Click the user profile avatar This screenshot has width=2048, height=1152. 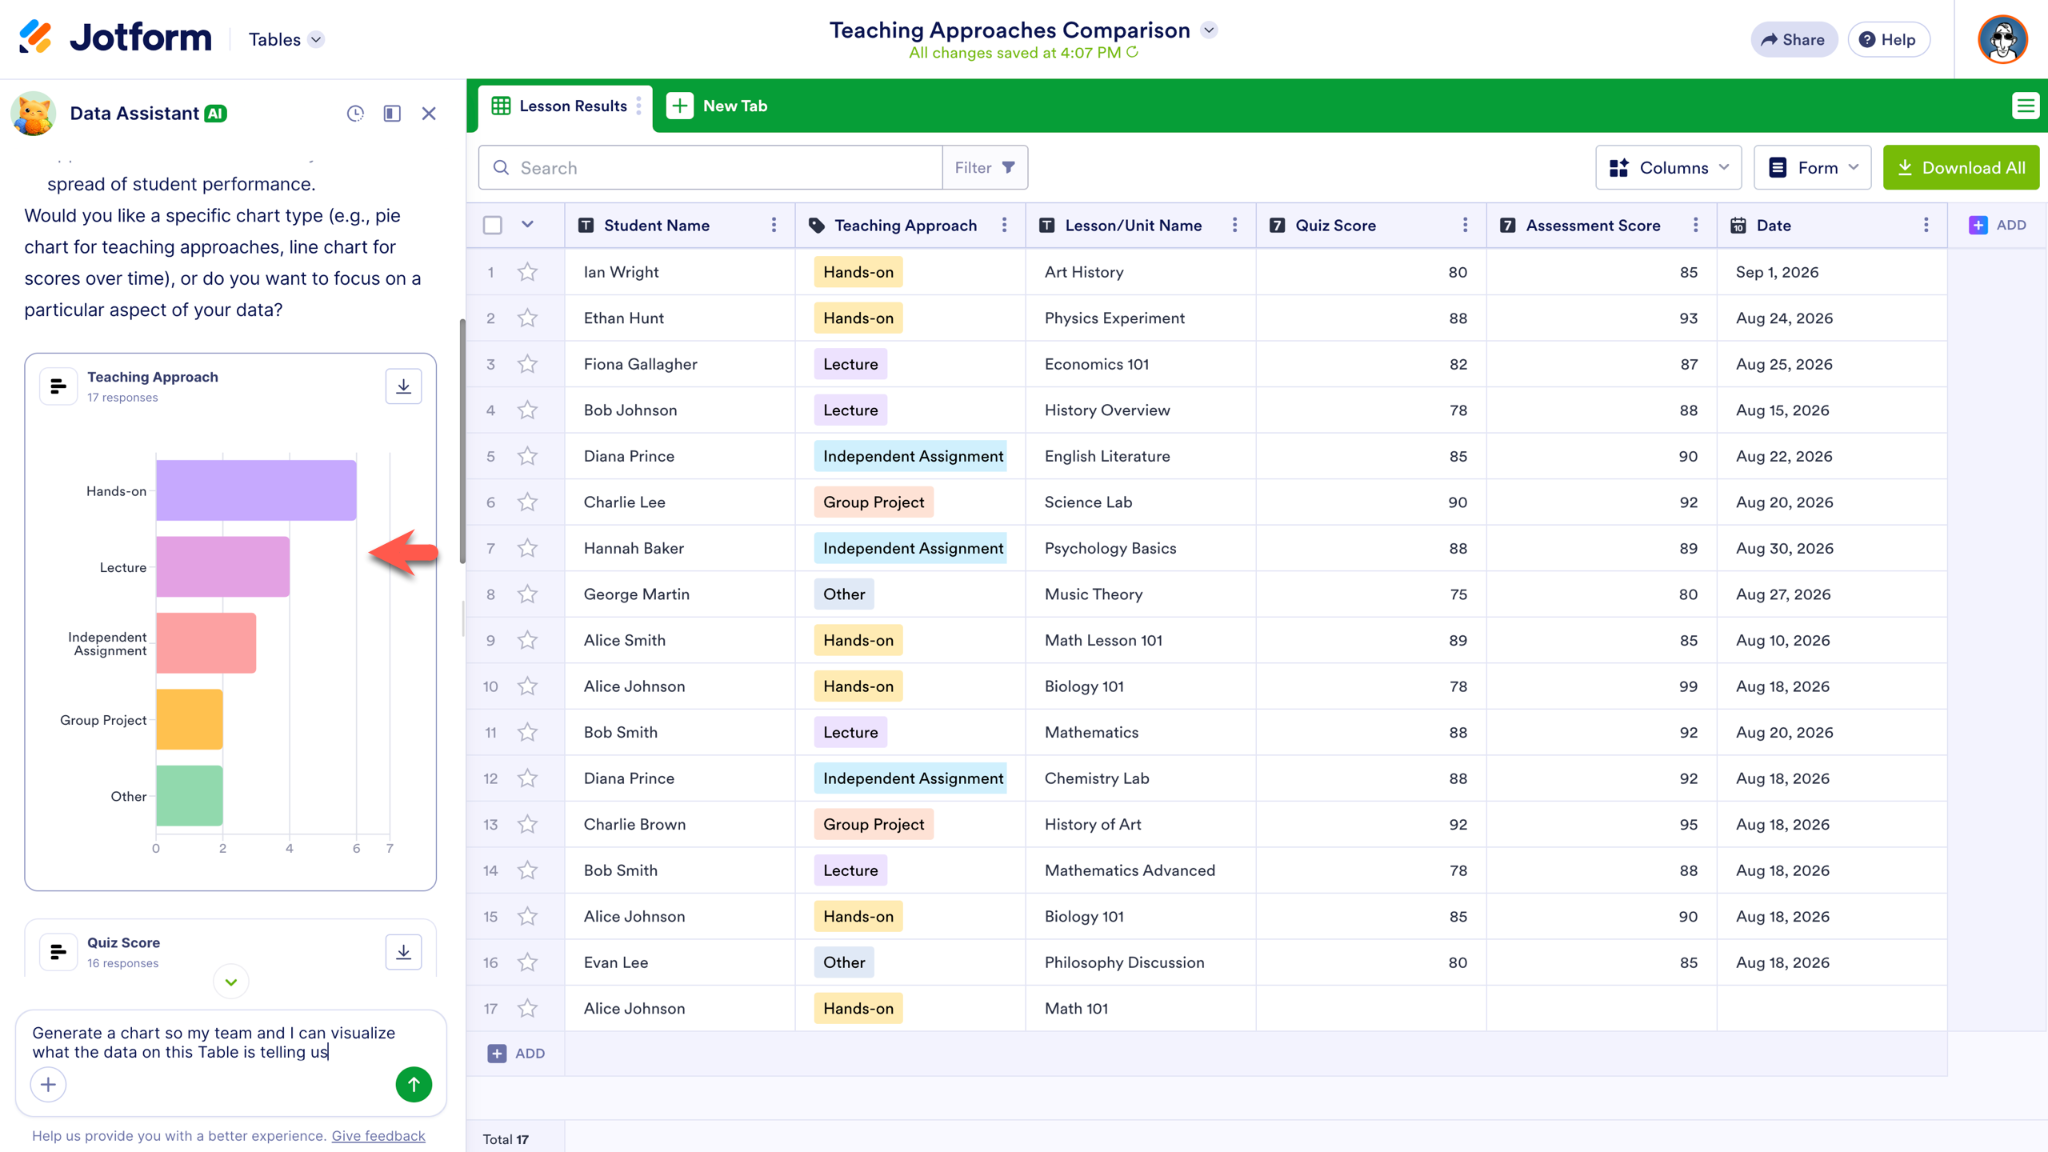click(2002, 39)
